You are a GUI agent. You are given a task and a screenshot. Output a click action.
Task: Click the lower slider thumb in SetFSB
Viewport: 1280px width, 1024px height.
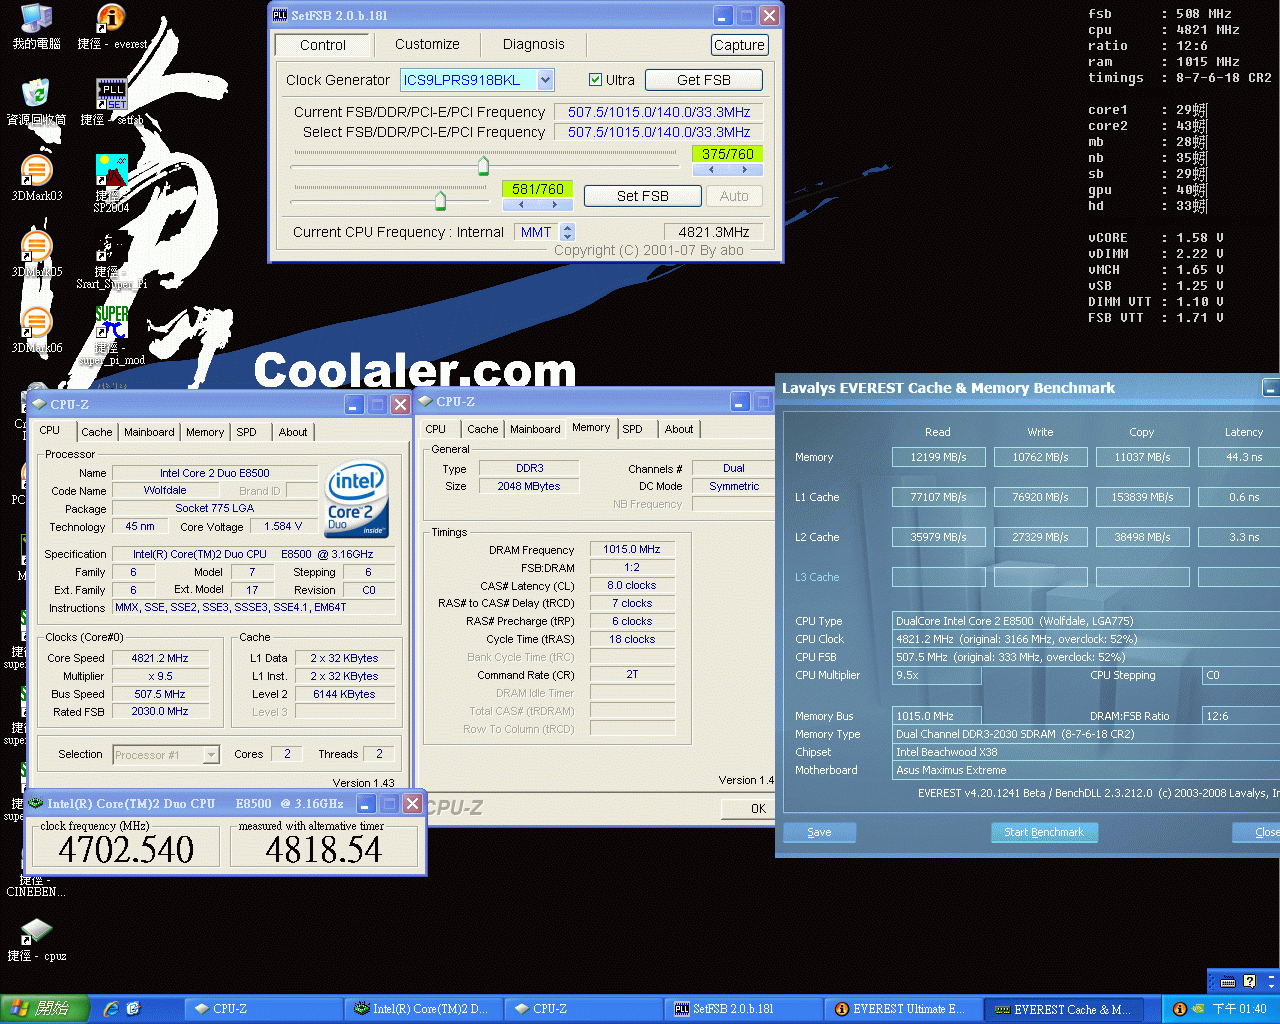(x=440, y=200)
